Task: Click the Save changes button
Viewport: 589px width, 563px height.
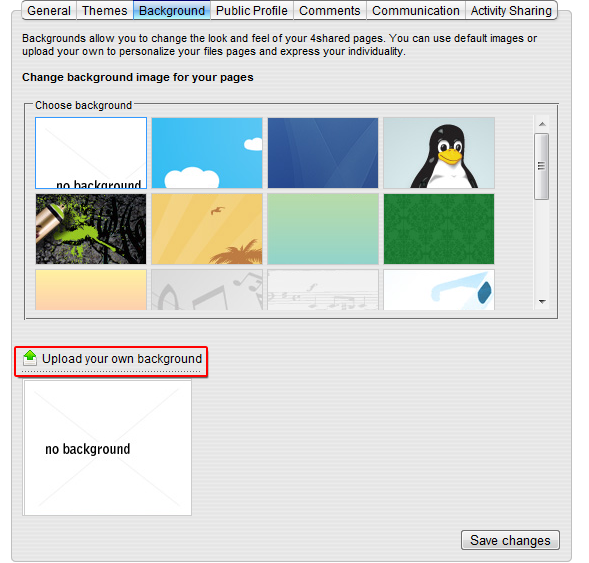Action: click(510, 540)
